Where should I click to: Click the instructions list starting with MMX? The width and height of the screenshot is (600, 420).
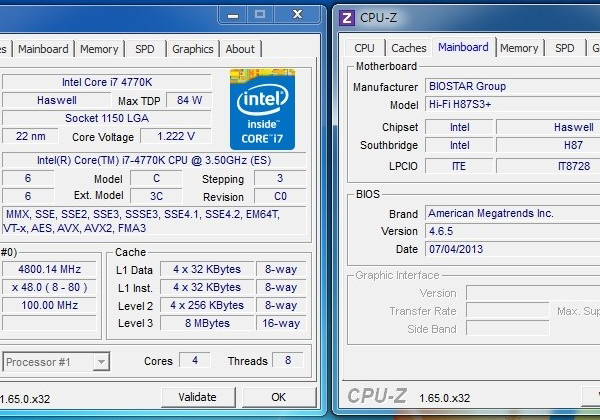(x=154, y=221)
